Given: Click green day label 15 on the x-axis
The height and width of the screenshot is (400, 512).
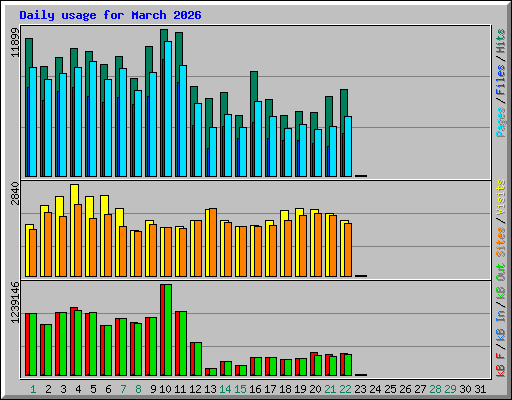Looking at the screenshot, I should point(240,389).
